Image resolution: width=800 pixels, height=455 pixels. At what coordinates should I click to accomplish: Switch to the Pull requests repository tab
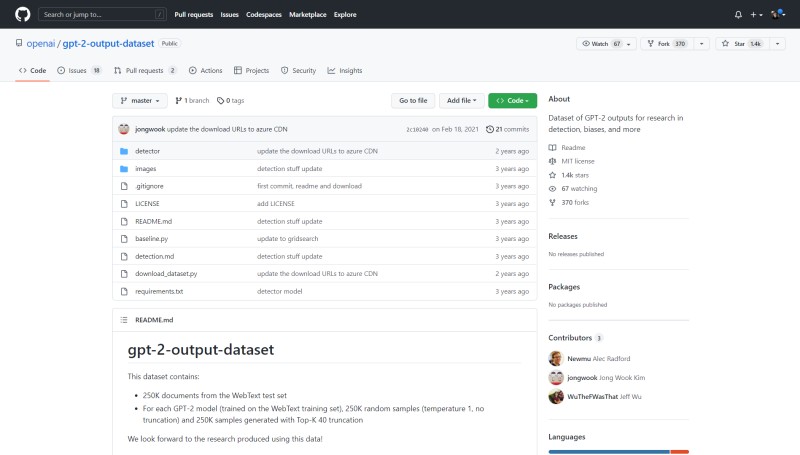[x=145, y=70]
